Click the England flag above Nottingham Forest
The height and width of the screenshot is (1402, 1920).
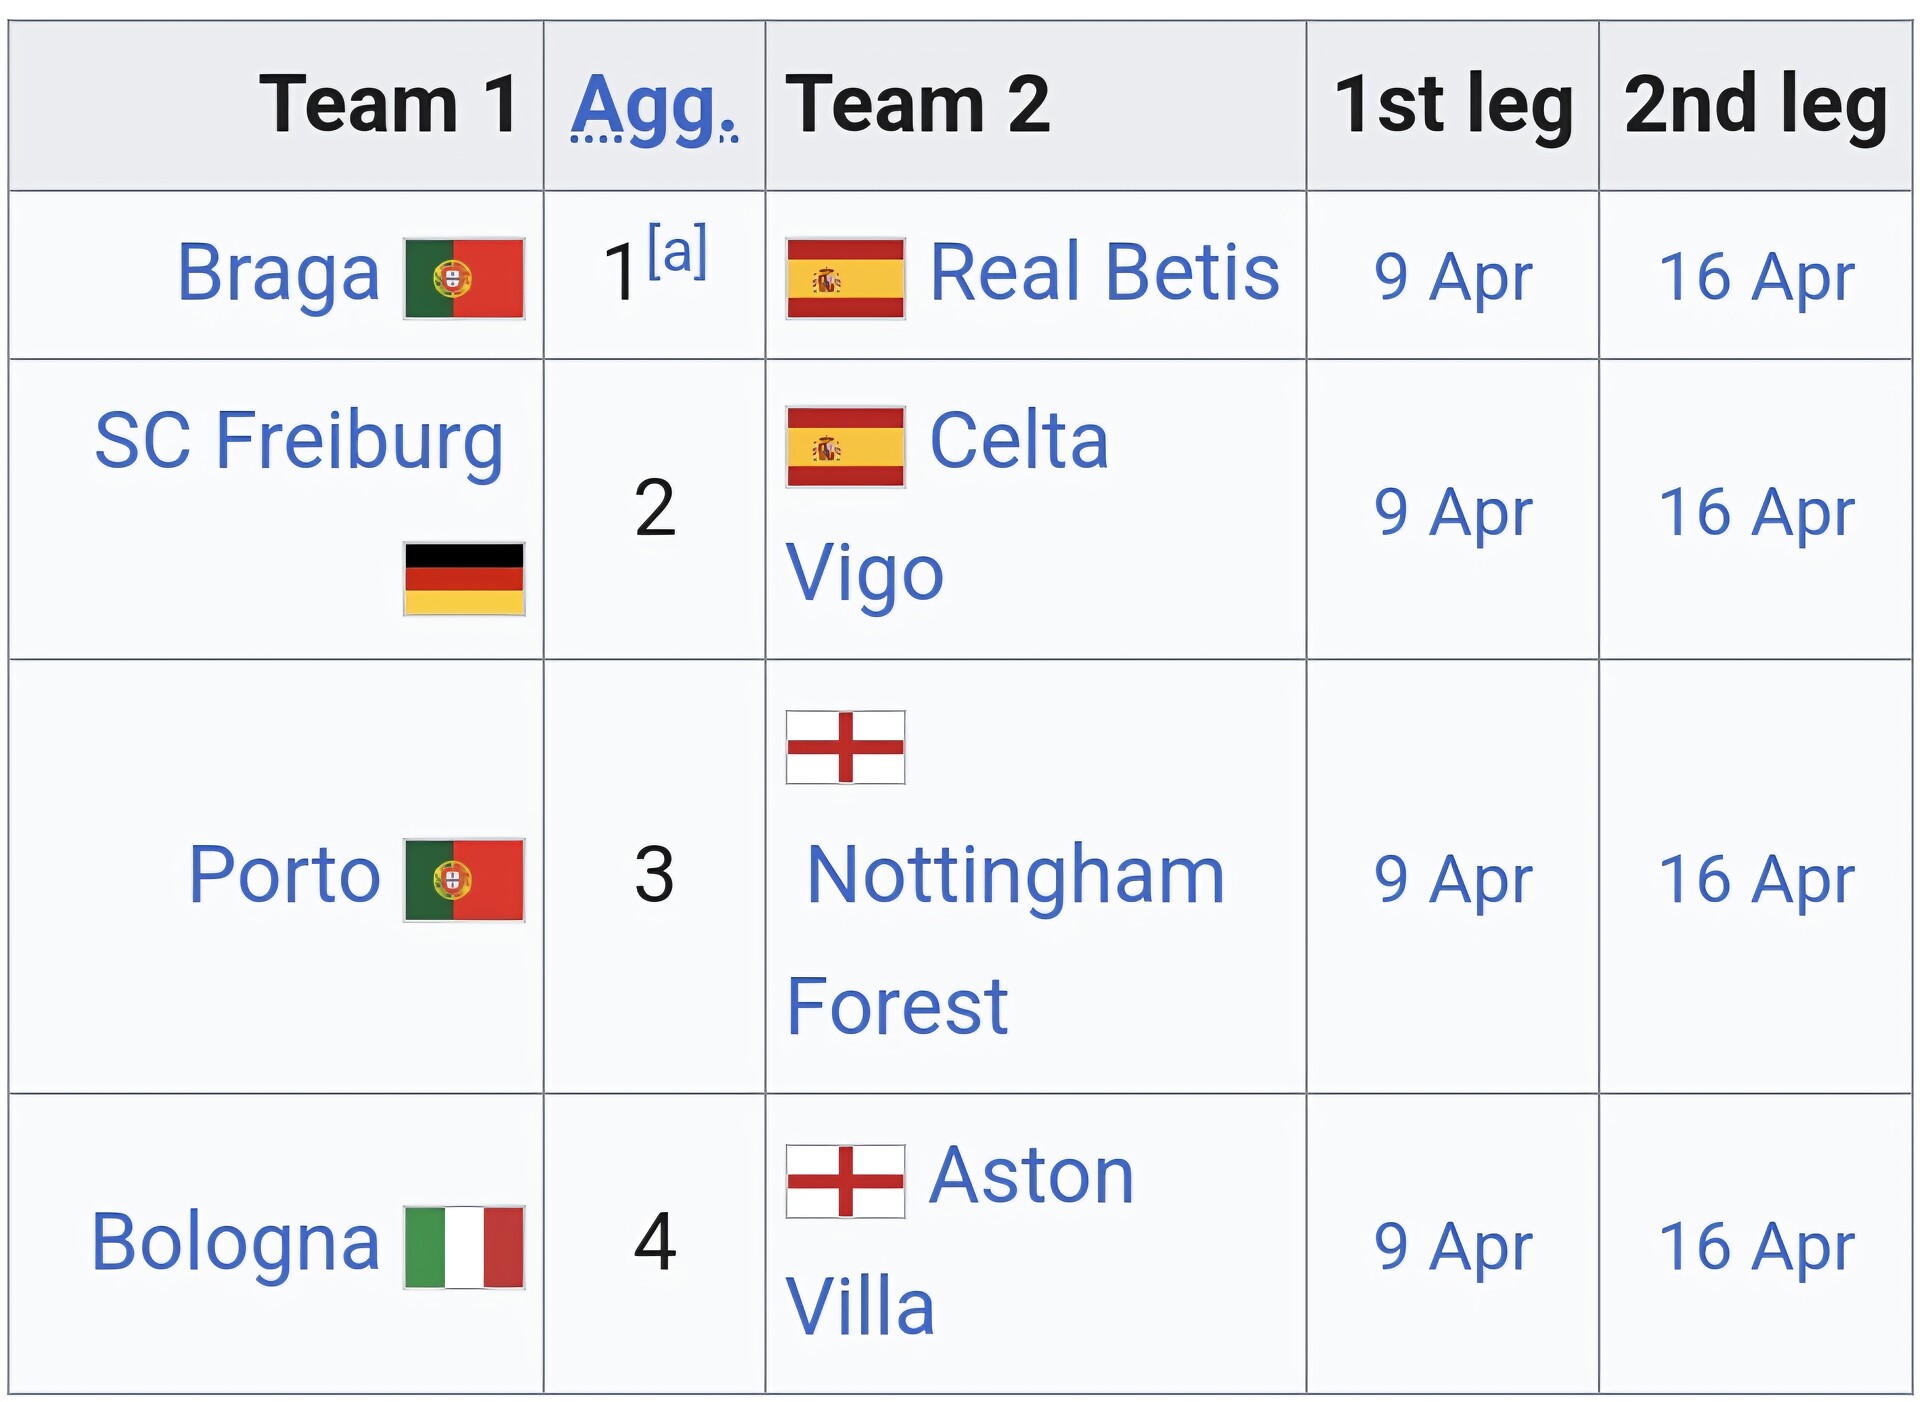[845, 747]
